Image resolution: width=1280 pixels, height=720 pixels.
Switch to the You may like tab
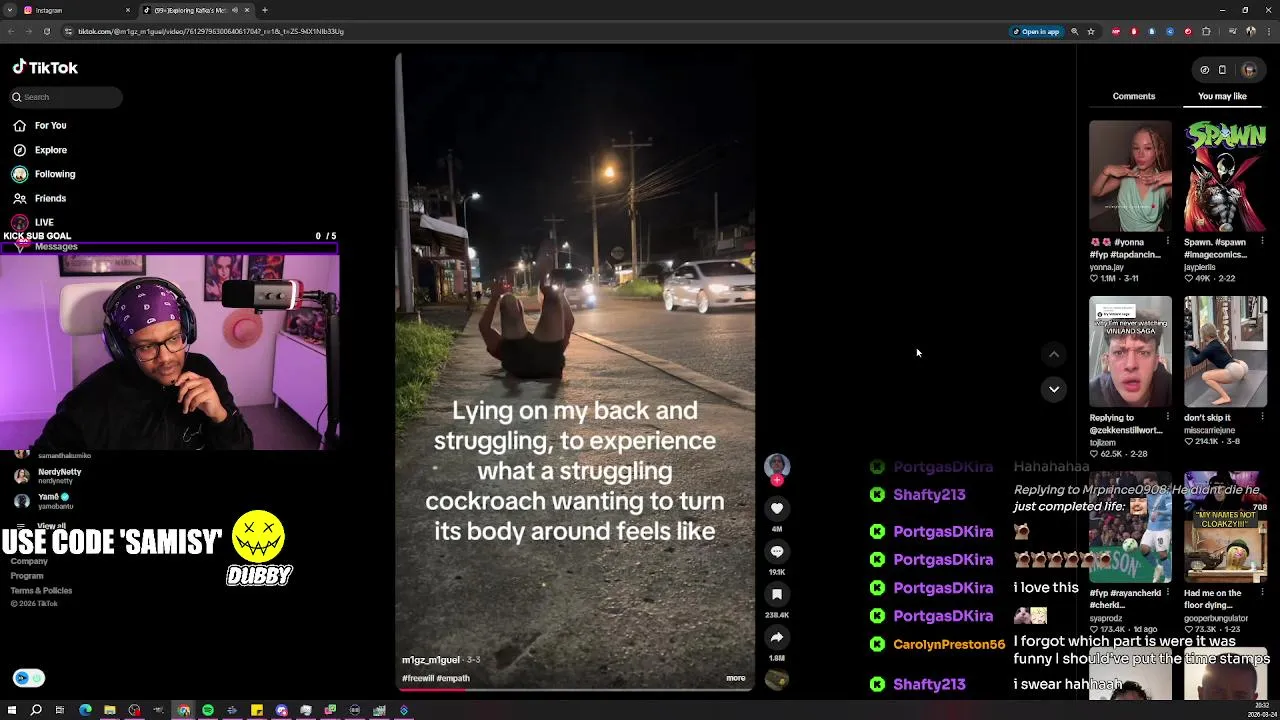coord(1222,96)
